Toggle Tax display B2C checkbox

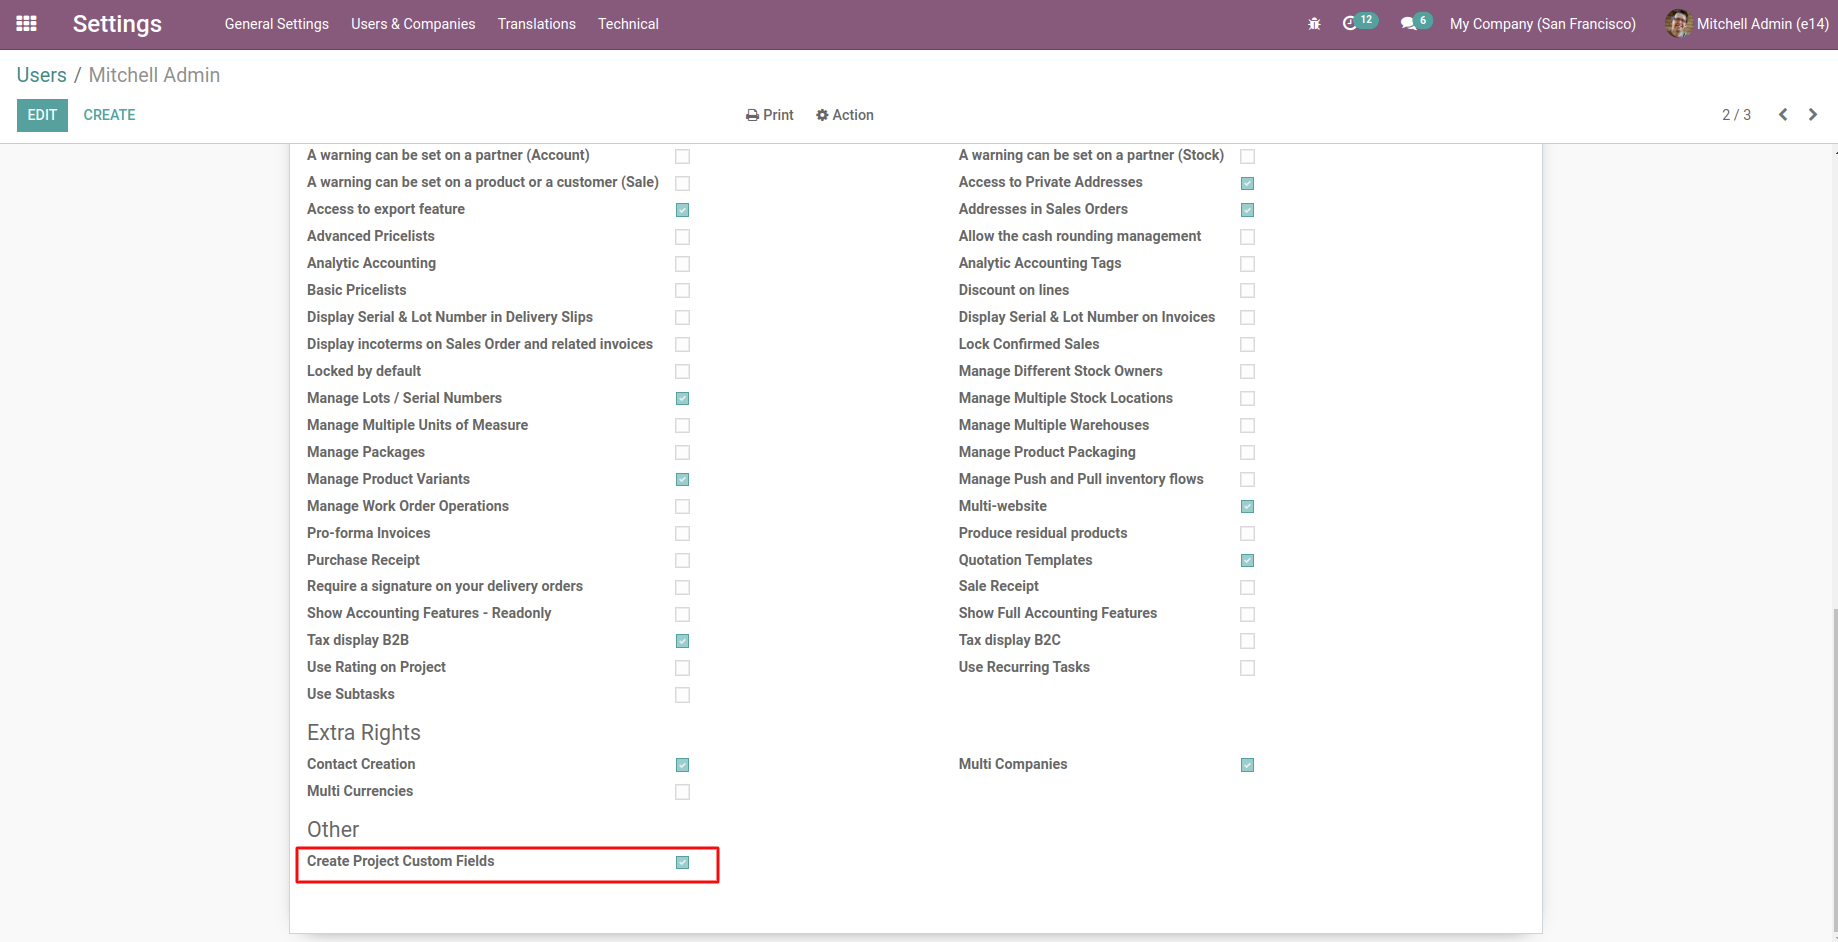1247,641
